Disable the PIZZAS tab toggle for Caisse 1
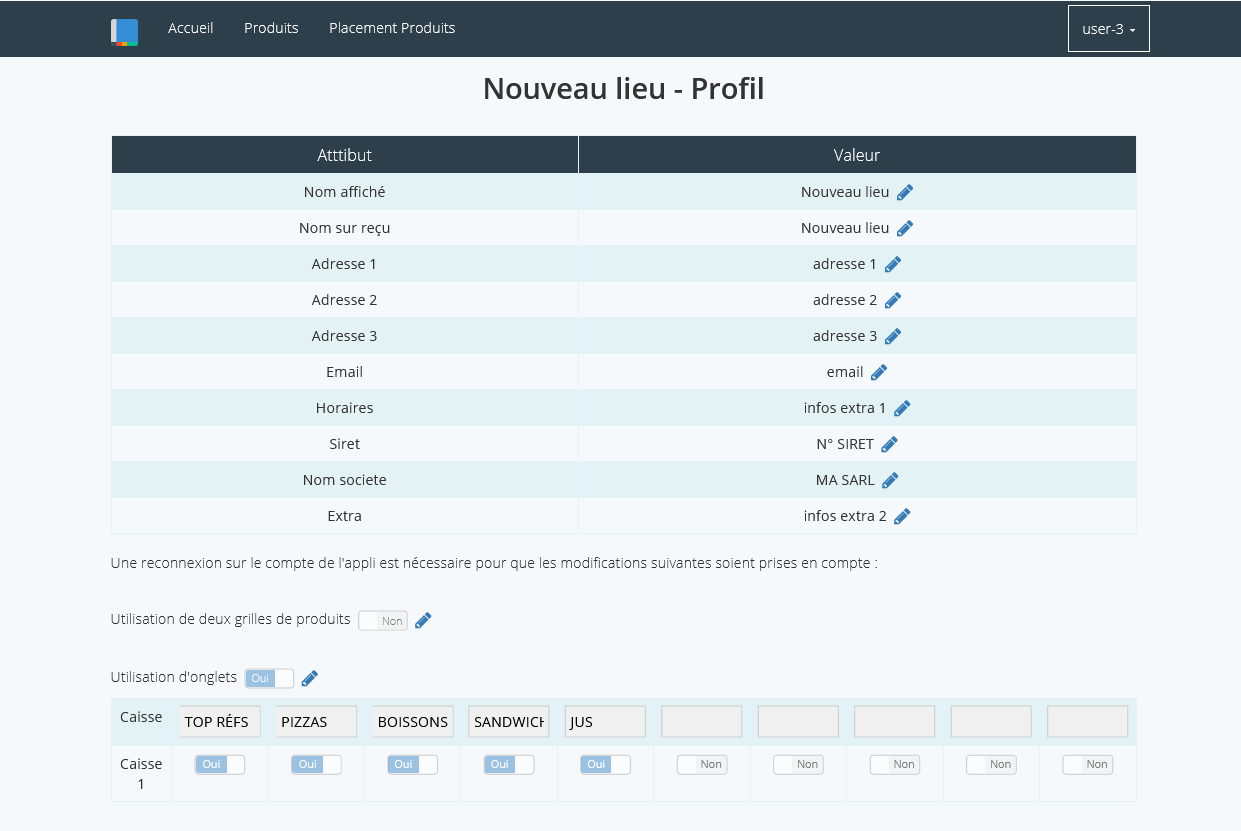The width and height of the screenshot is (1241, 831). 316,764
